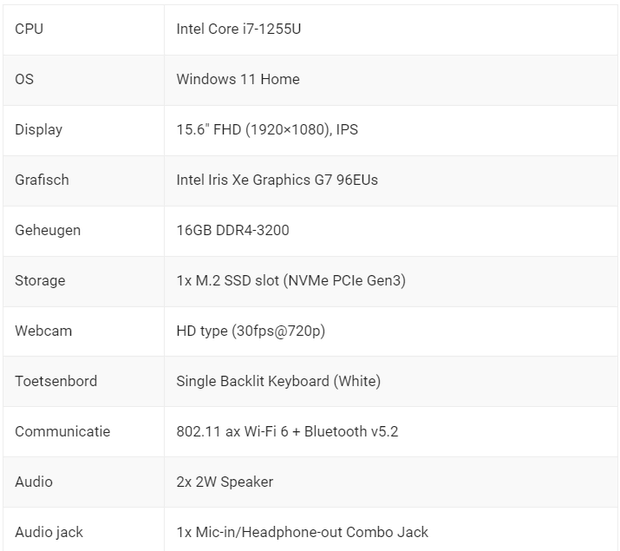The width and height of the screenshot is (620, 551).
Task: Click the Webcam row label
Action: (43, 331)
